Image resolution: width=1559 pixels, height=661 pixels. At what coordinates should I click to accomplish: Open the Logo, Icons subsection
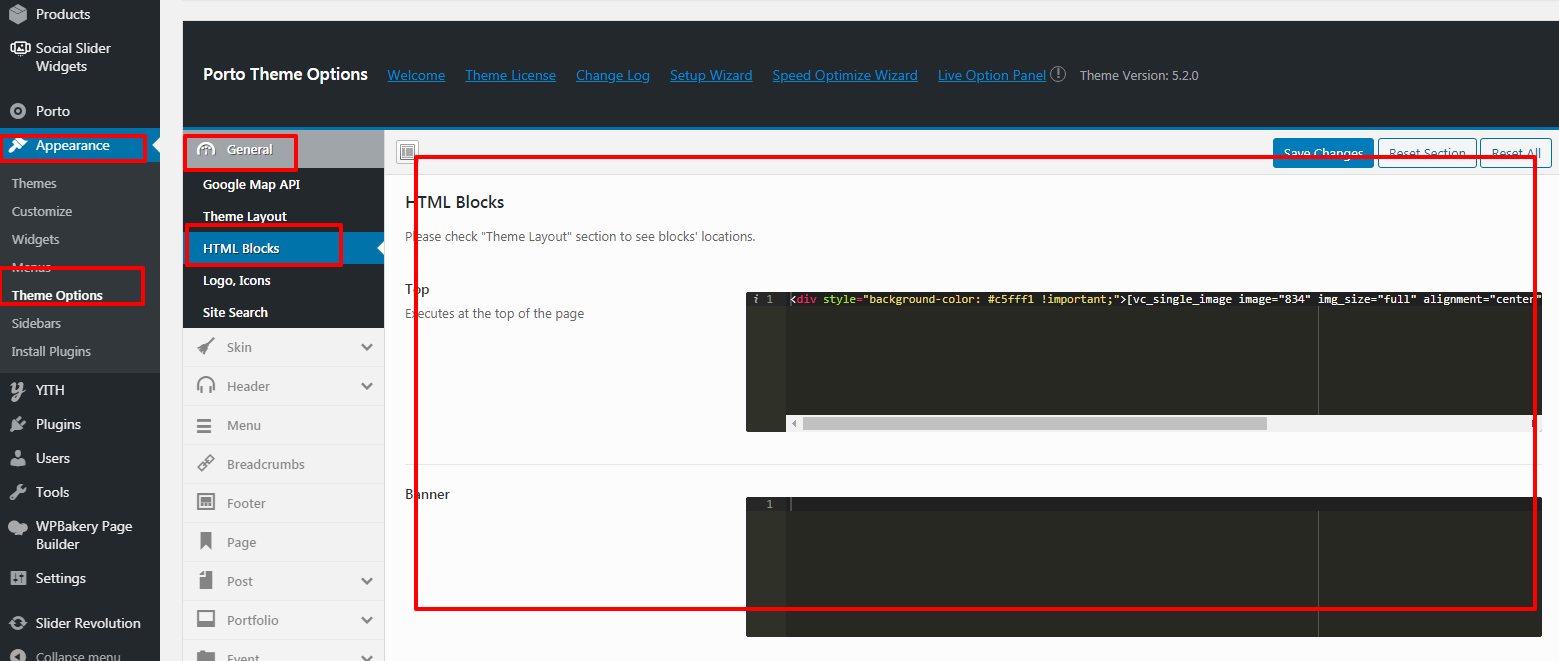click(x=284, y=280)
